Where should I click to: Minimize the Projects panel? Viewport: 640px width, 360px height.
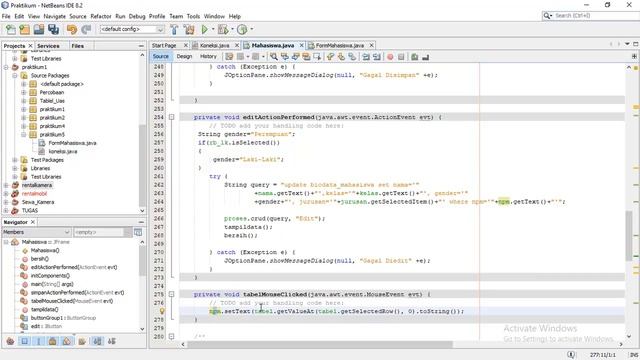(x=141, y=46)
